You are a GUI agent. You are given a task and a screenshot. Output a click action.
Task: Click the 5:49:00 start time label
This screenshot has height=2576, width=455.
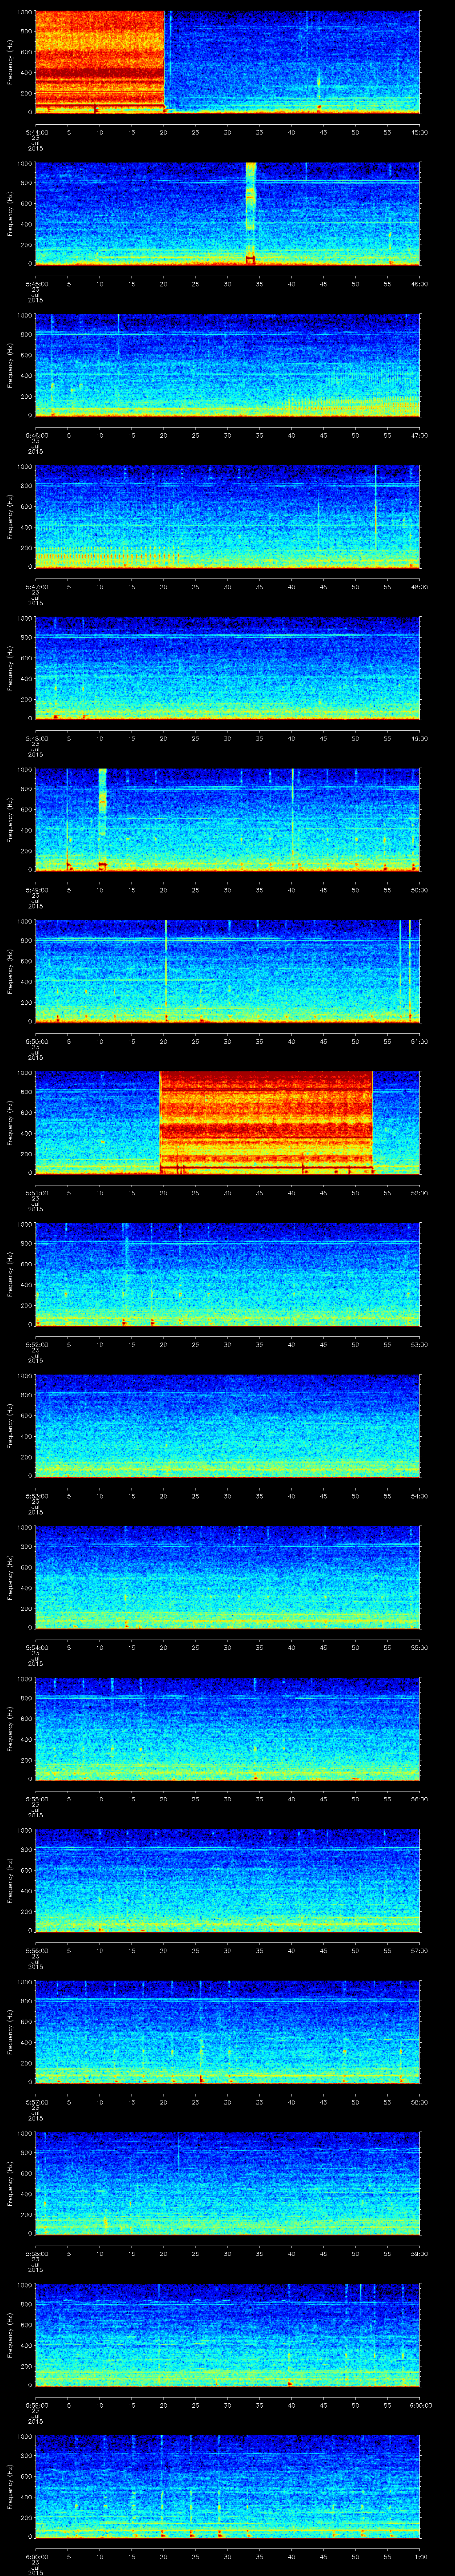(37, 891)
